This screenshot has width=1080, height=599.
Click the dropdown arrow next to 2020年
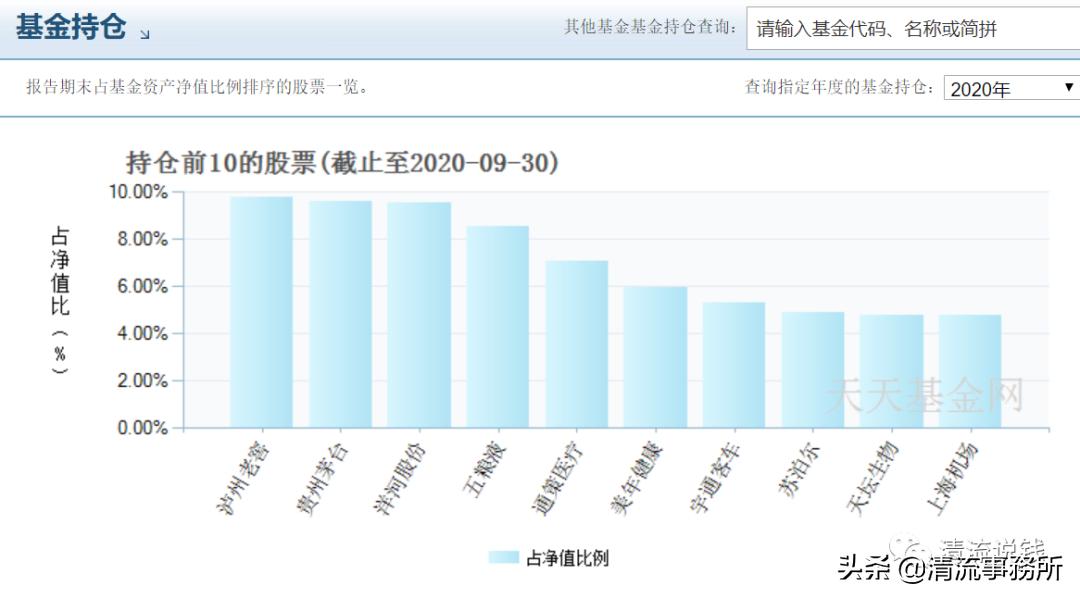pyautogui.click(x=1069, y=88)
